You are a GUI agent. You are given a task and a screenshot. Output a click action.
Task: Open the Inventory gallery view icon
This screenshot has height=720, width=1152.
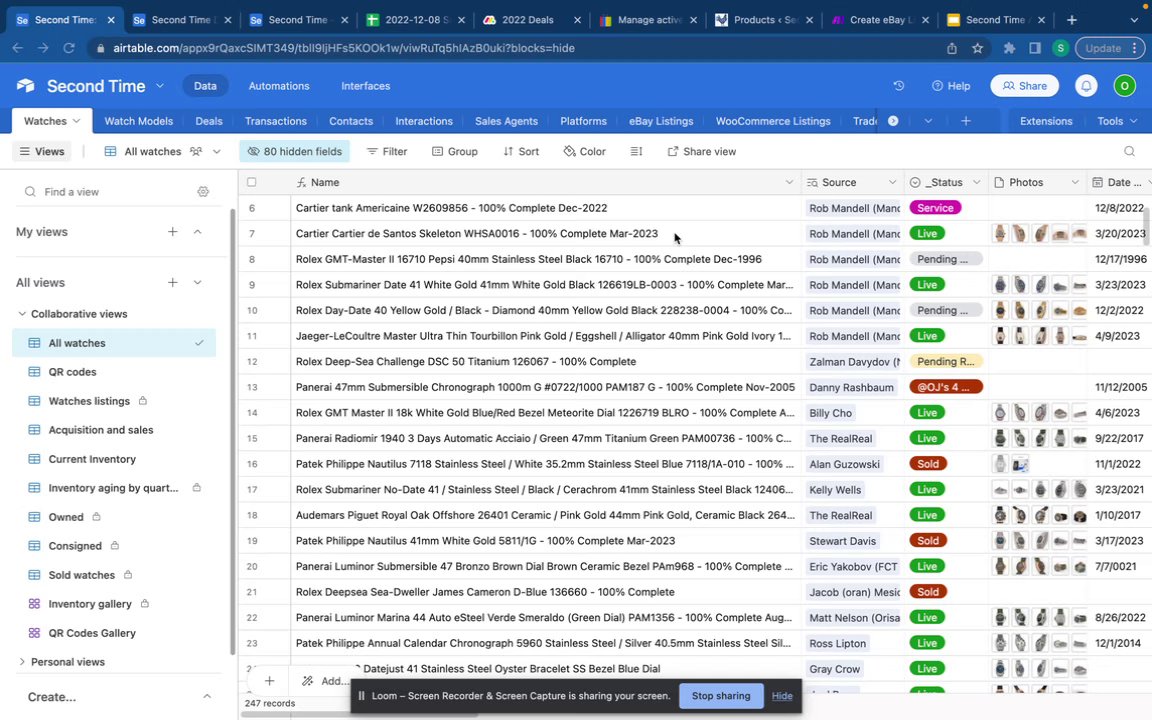click(x=34, y=604)
